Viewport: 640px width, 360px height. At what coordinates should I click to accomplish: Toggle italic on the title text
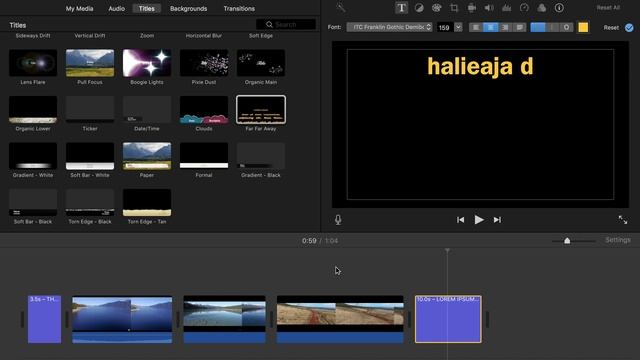(x=552, y=27)
